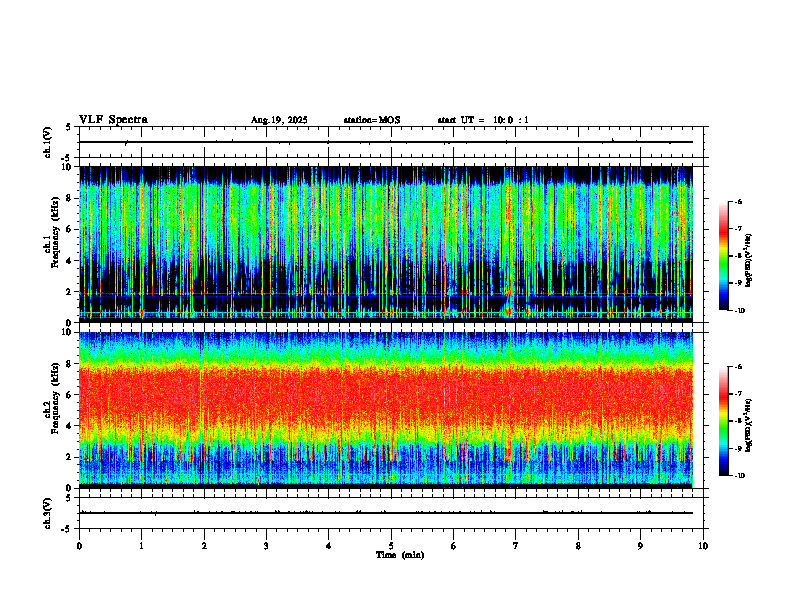The image size is (792, 612).
Task: Click the ch.1 color bar "-9" tick label
Action: 738,283
